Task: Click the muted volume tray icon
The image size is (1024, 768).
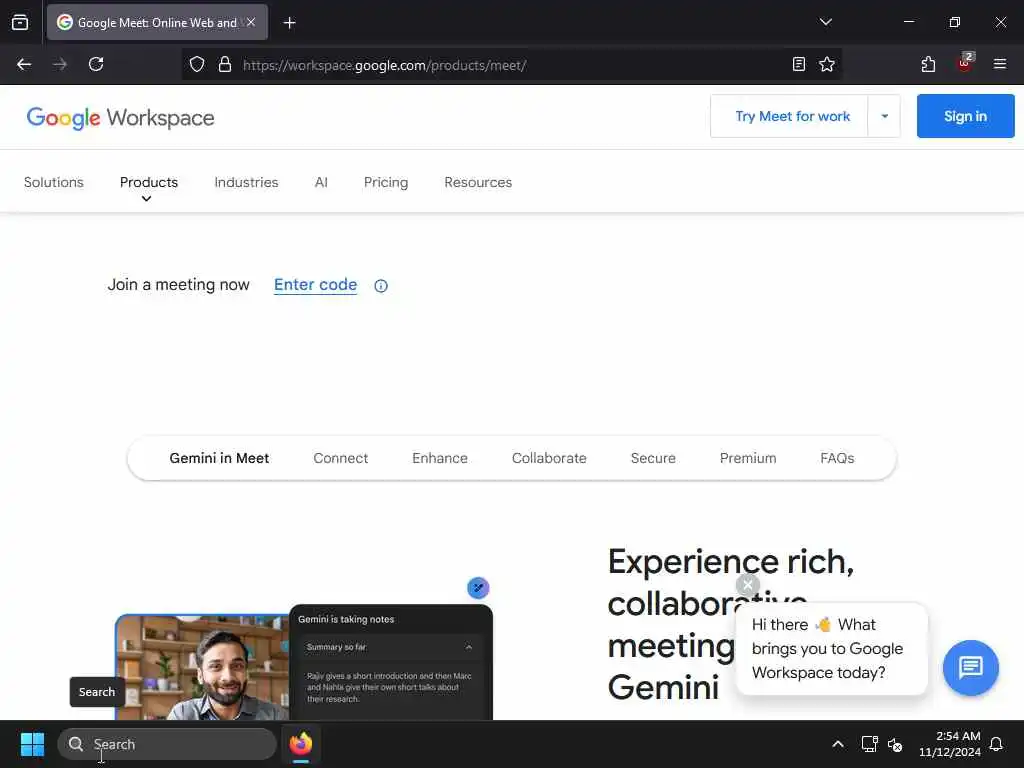Action: [x=895, y=744]
